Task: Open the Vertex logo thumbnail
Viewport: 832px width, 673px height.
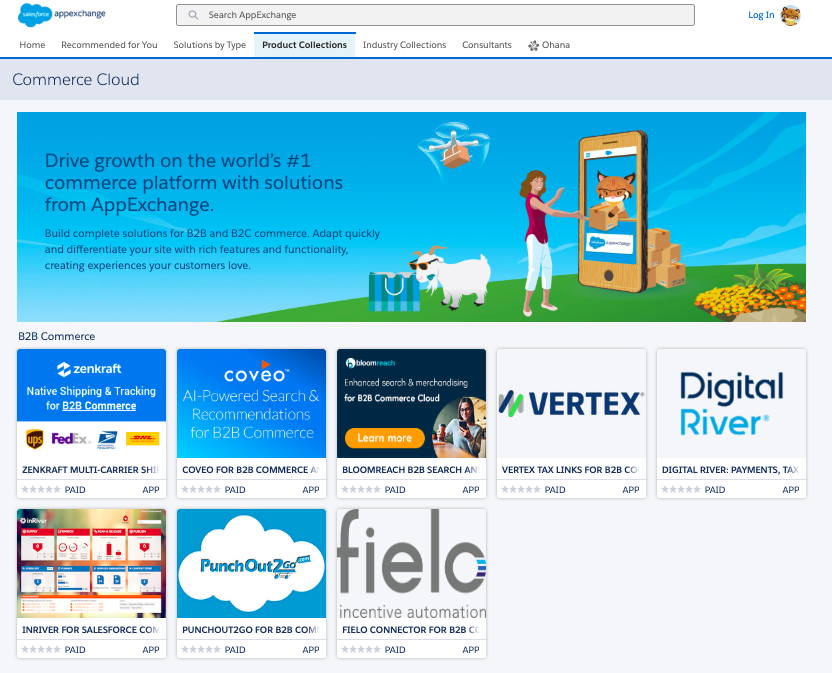Action: pos(571,403)
